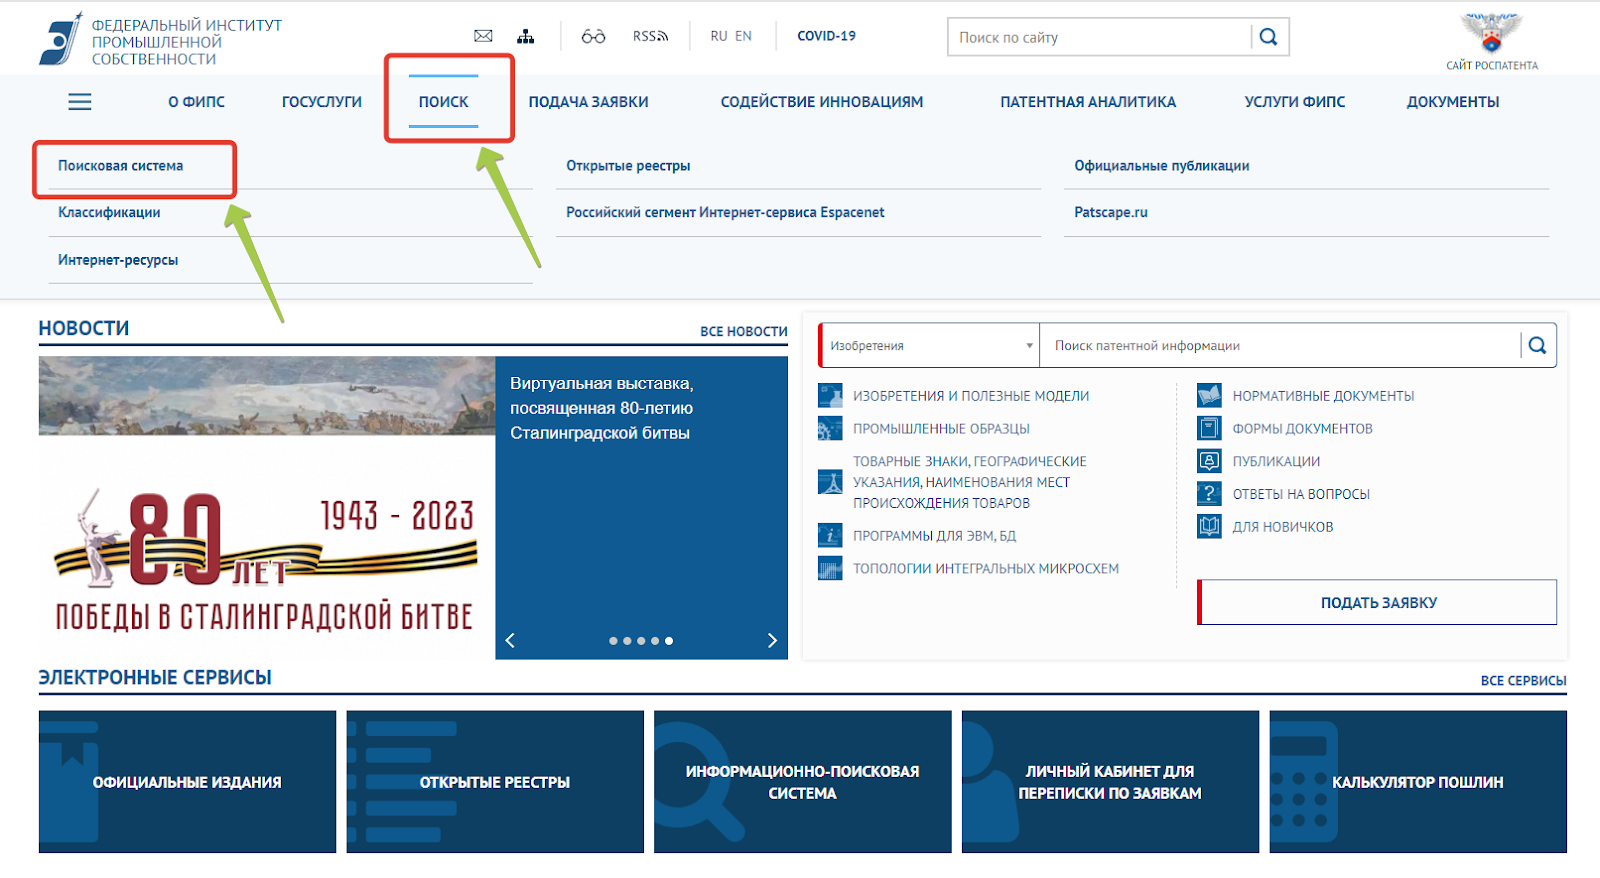Open the СОДЕЙСТВИЕ ИННОВАЦИЯМ menu
This screenshot has width=1600, height=878.
click(822, 102)
